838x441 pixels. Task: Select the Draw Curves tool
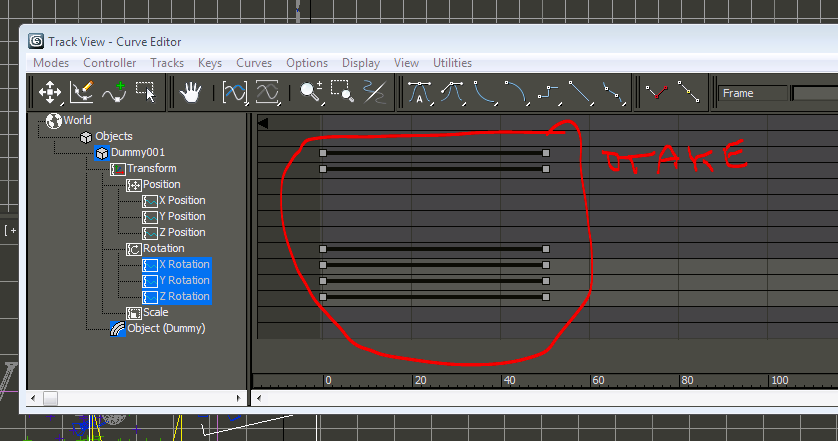pyautogui.click(x=82, y=92)
